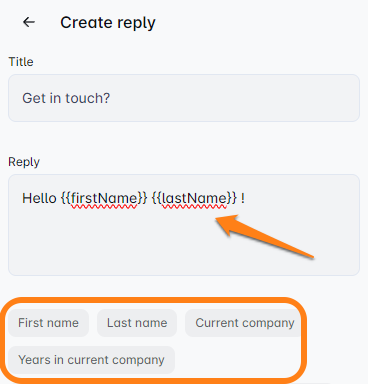368x384 pixels.
Task: Place cursor at the exclamation mark in reply
Action: click(x=243, y=198)
